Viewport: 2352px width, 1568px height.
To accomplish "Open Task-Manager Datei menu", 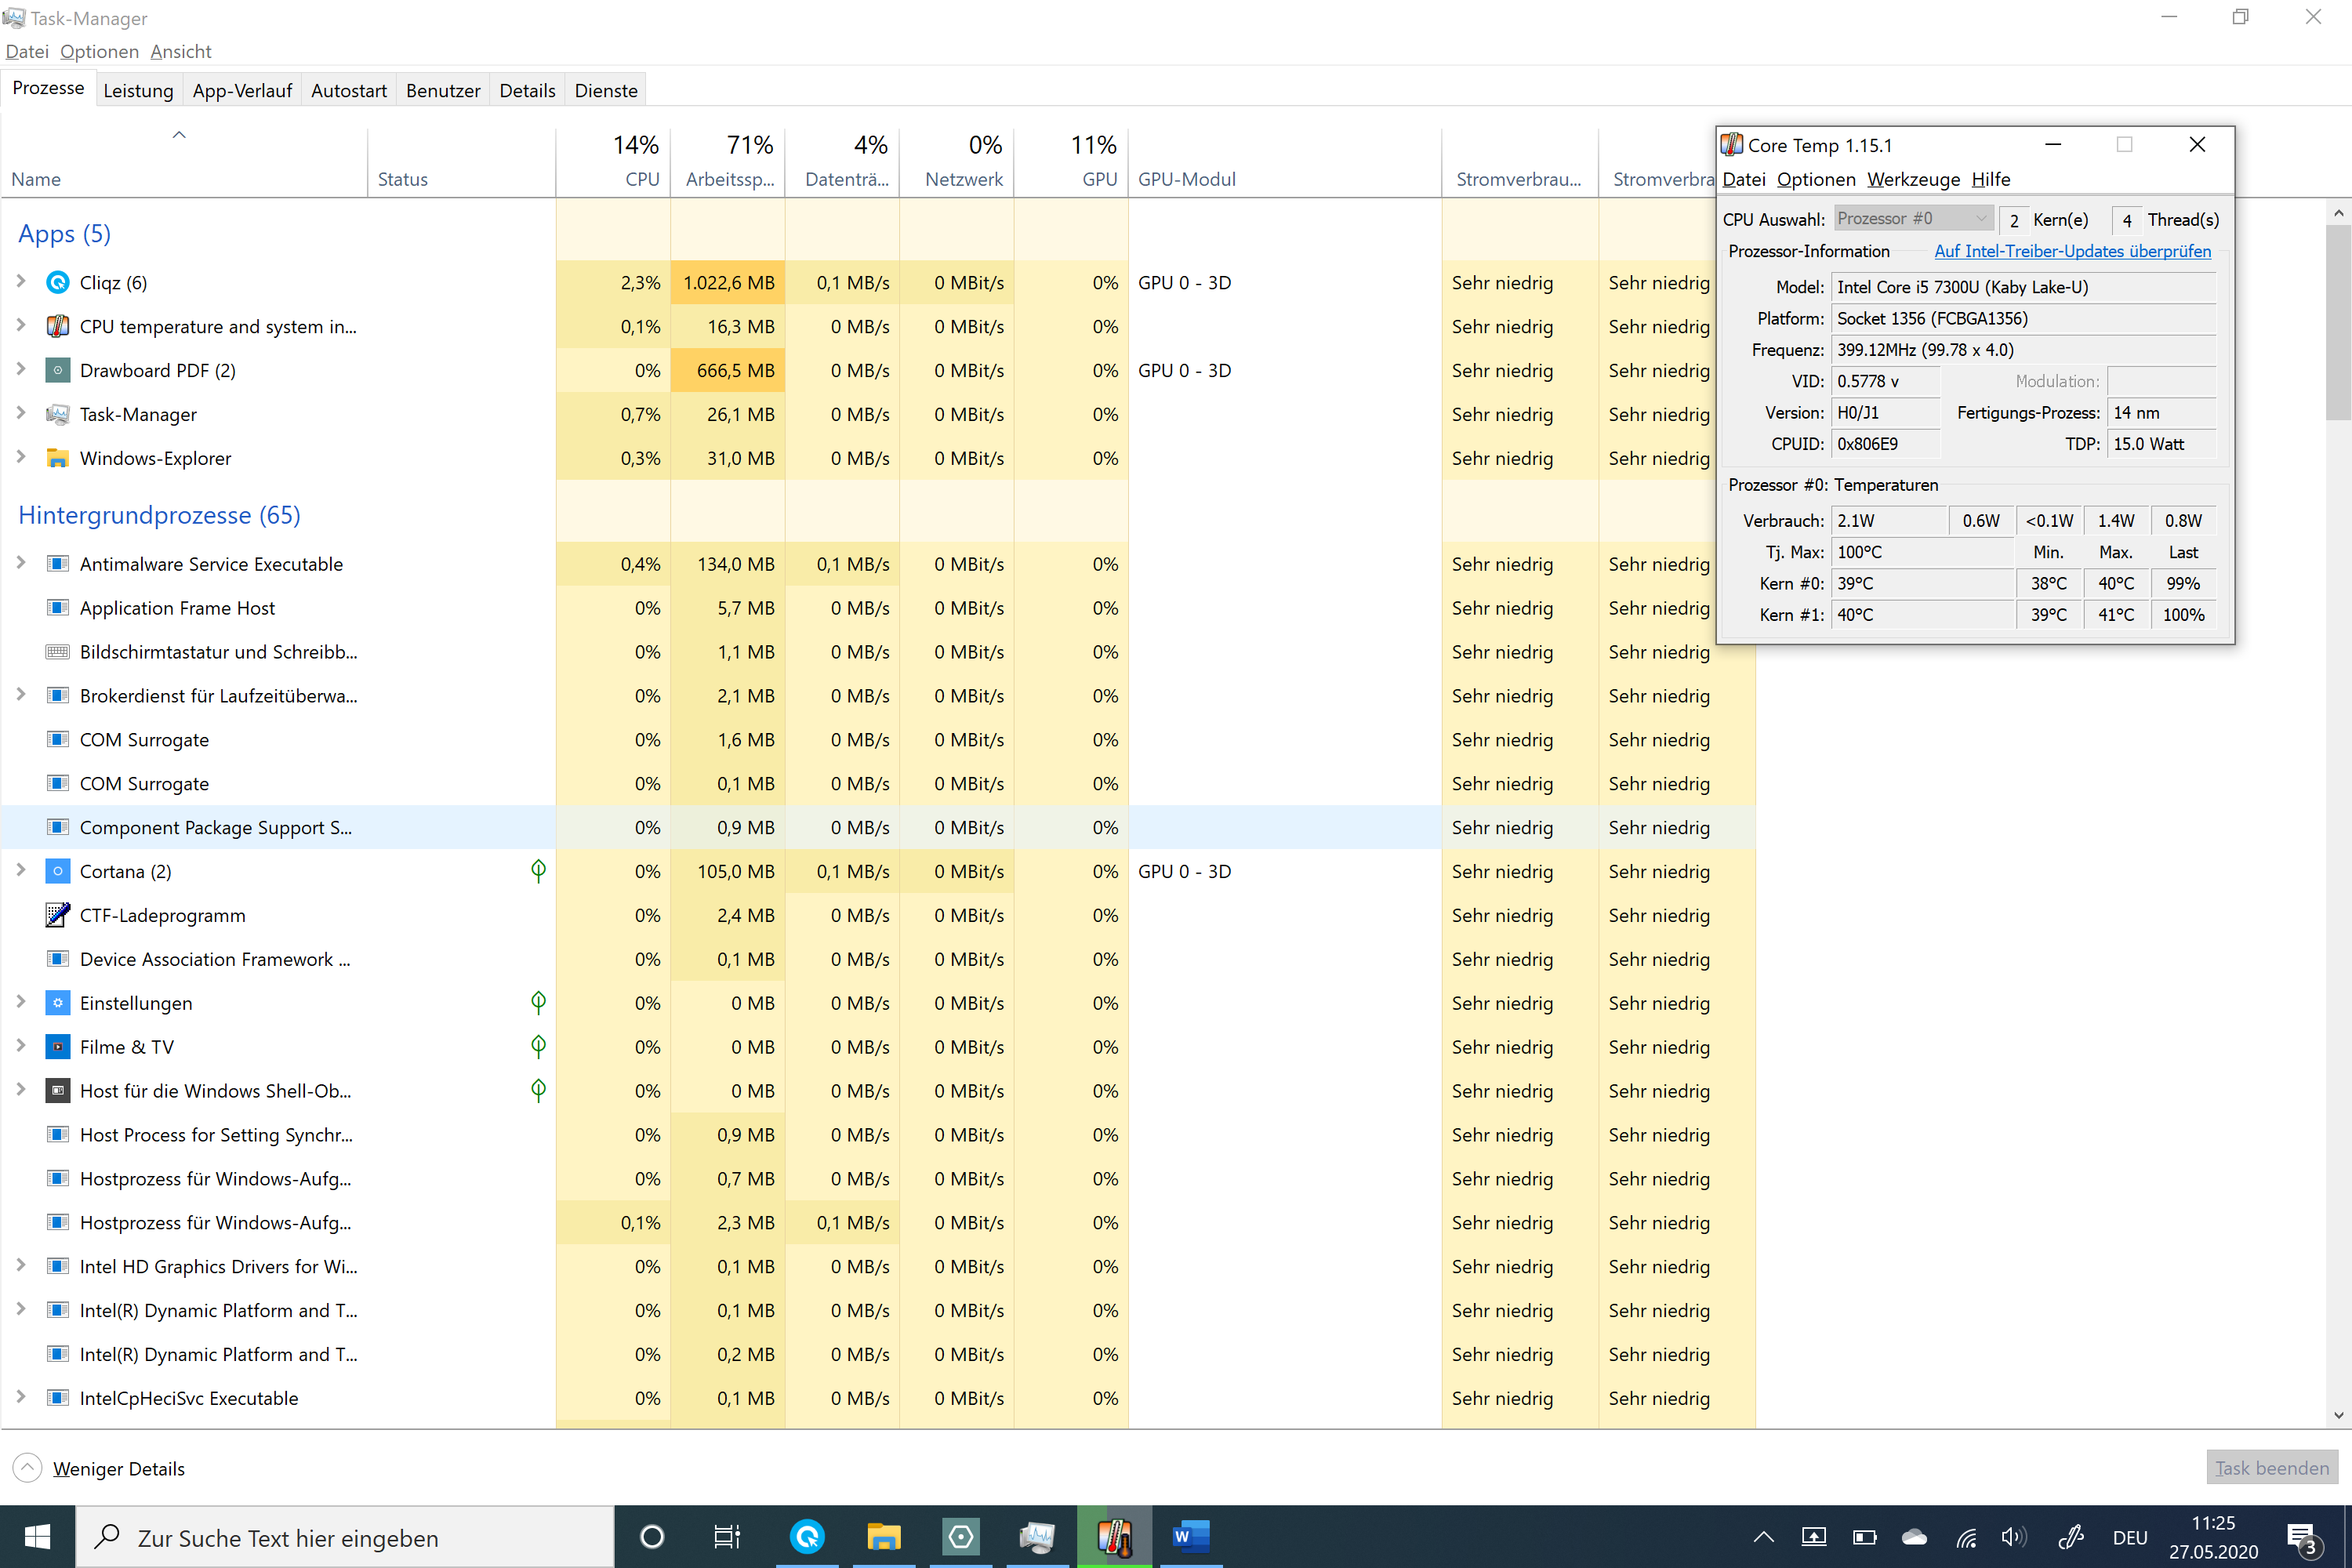I will pos(27,52).
